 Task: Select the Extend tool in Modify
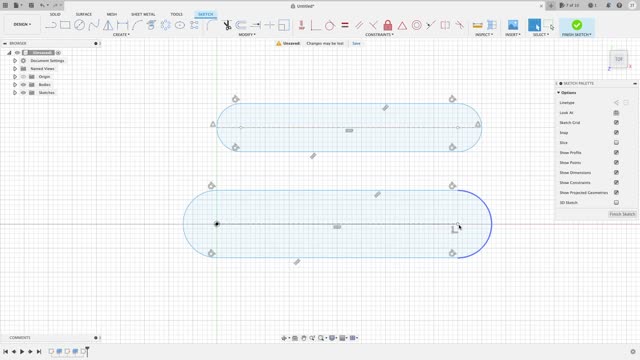pos(256,25)
